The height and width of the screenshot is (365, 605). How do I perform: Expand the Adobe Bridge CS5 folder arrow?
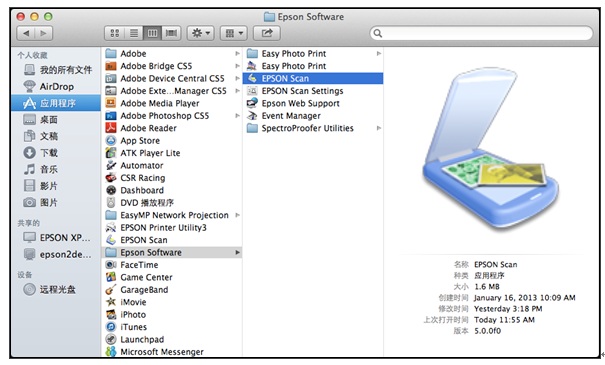coord(237,66)
